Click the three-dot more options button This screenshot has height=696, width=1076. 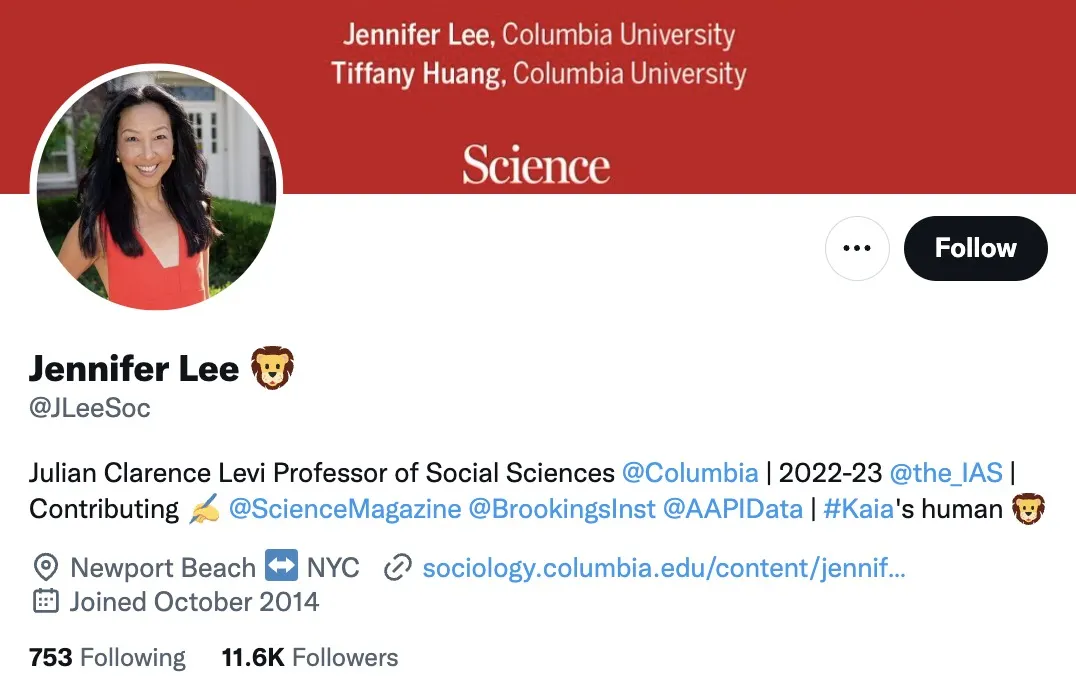click(857, 248)
